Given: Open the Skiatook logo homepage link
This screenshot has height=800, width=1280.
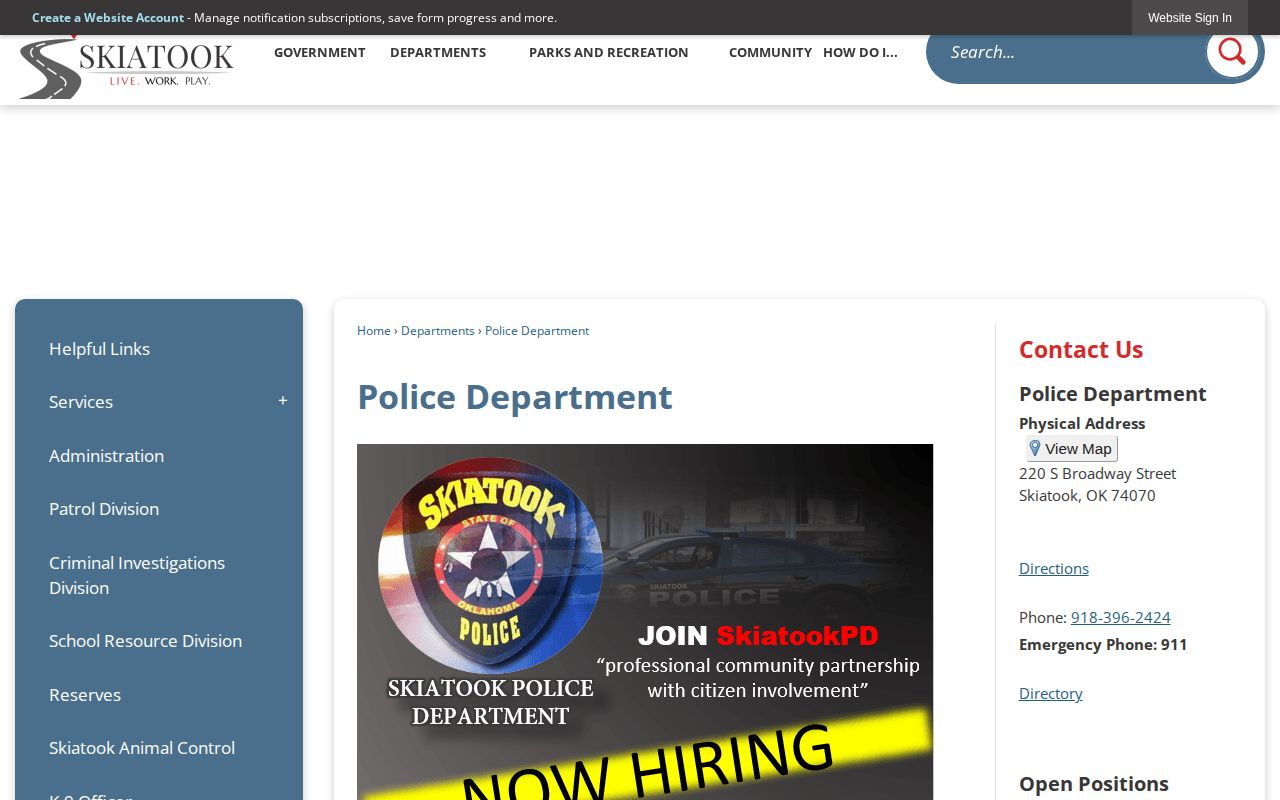Looking at the screenshot, I should point(127,68).
